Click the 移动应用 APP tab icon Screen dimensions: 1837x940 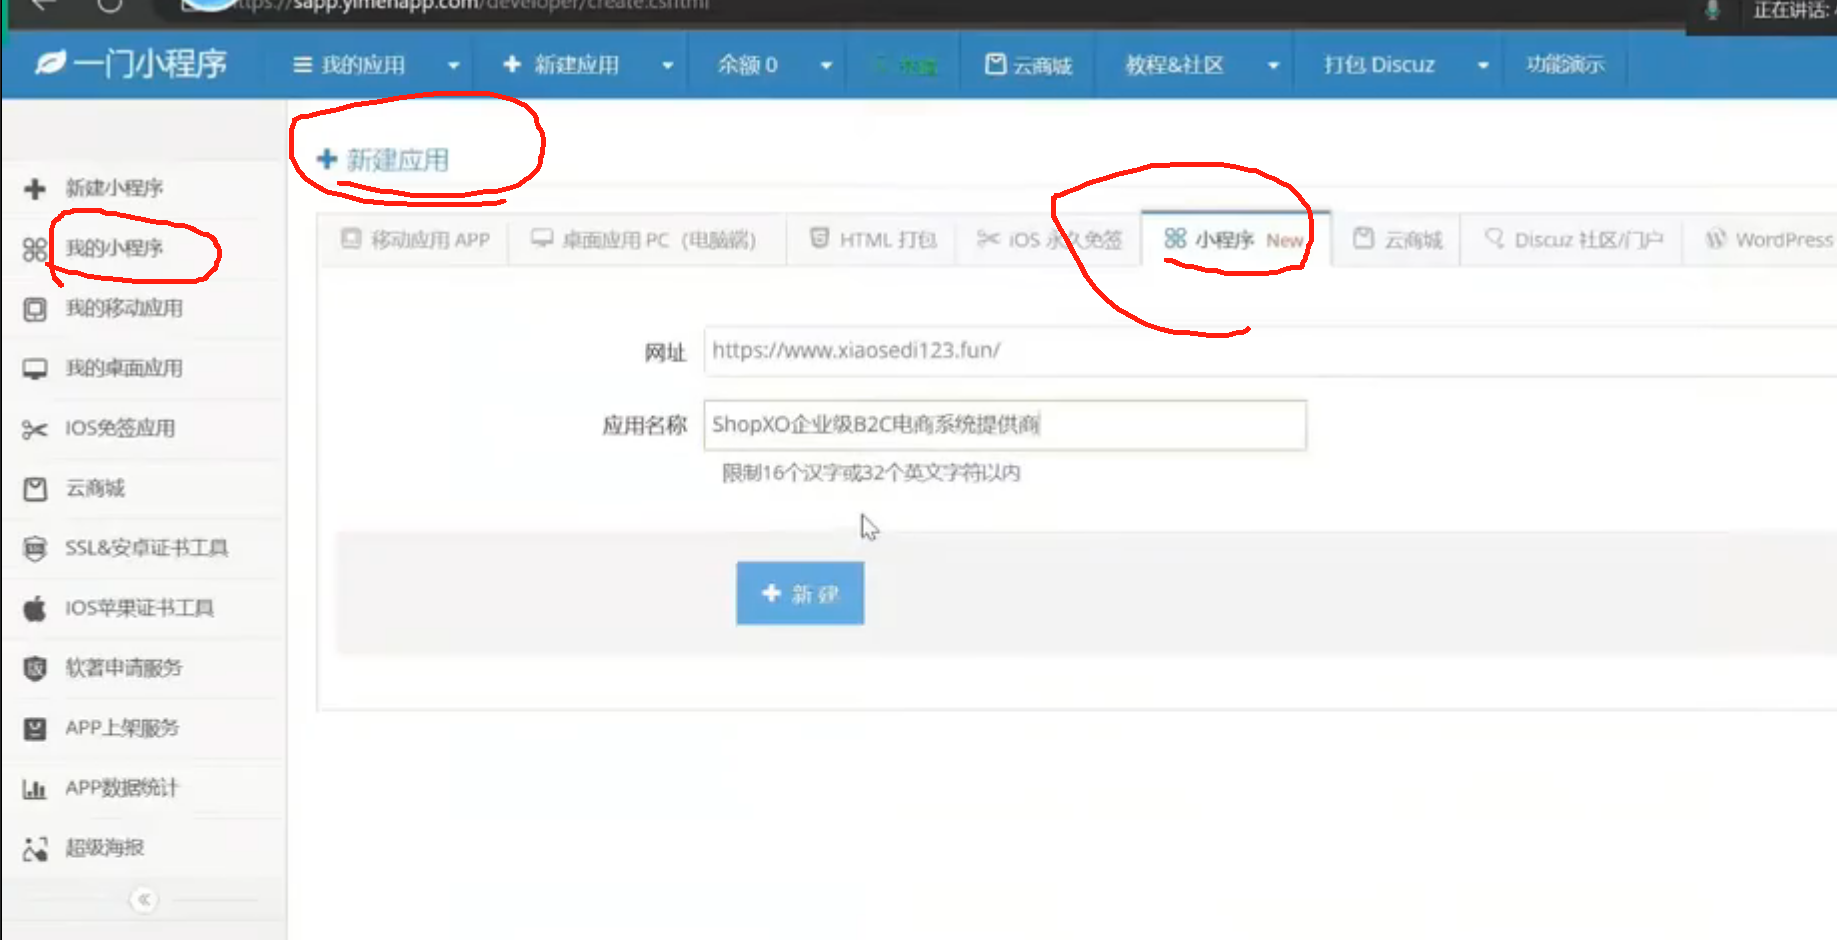350,238
